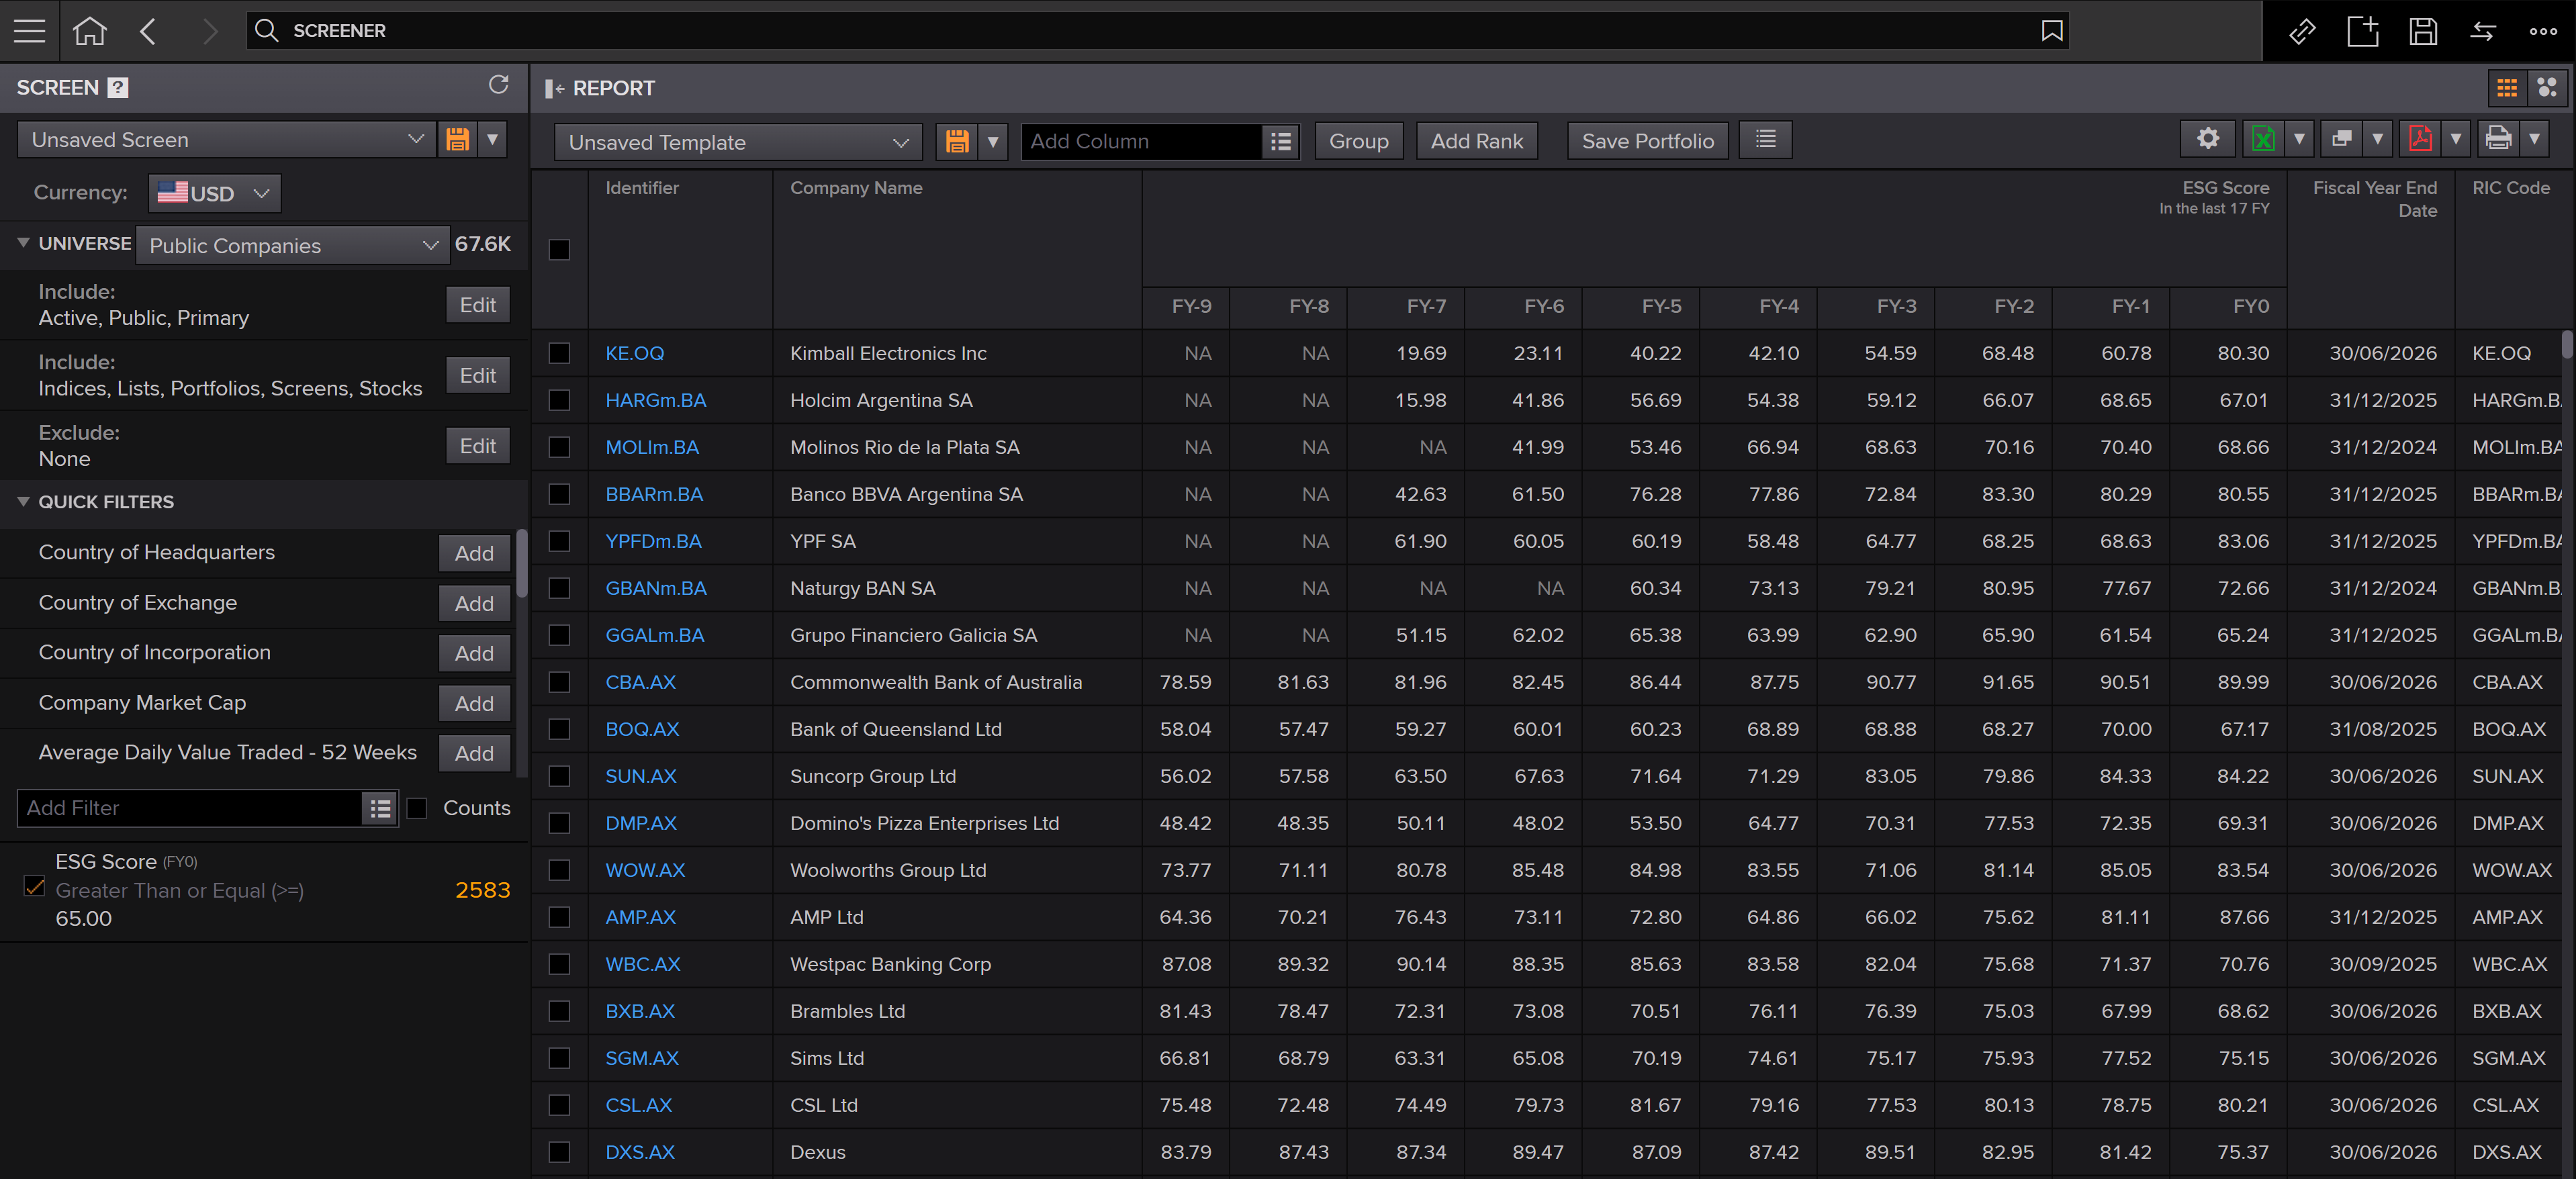
Task: Click the Group button
Action: tap(1357, 141)
